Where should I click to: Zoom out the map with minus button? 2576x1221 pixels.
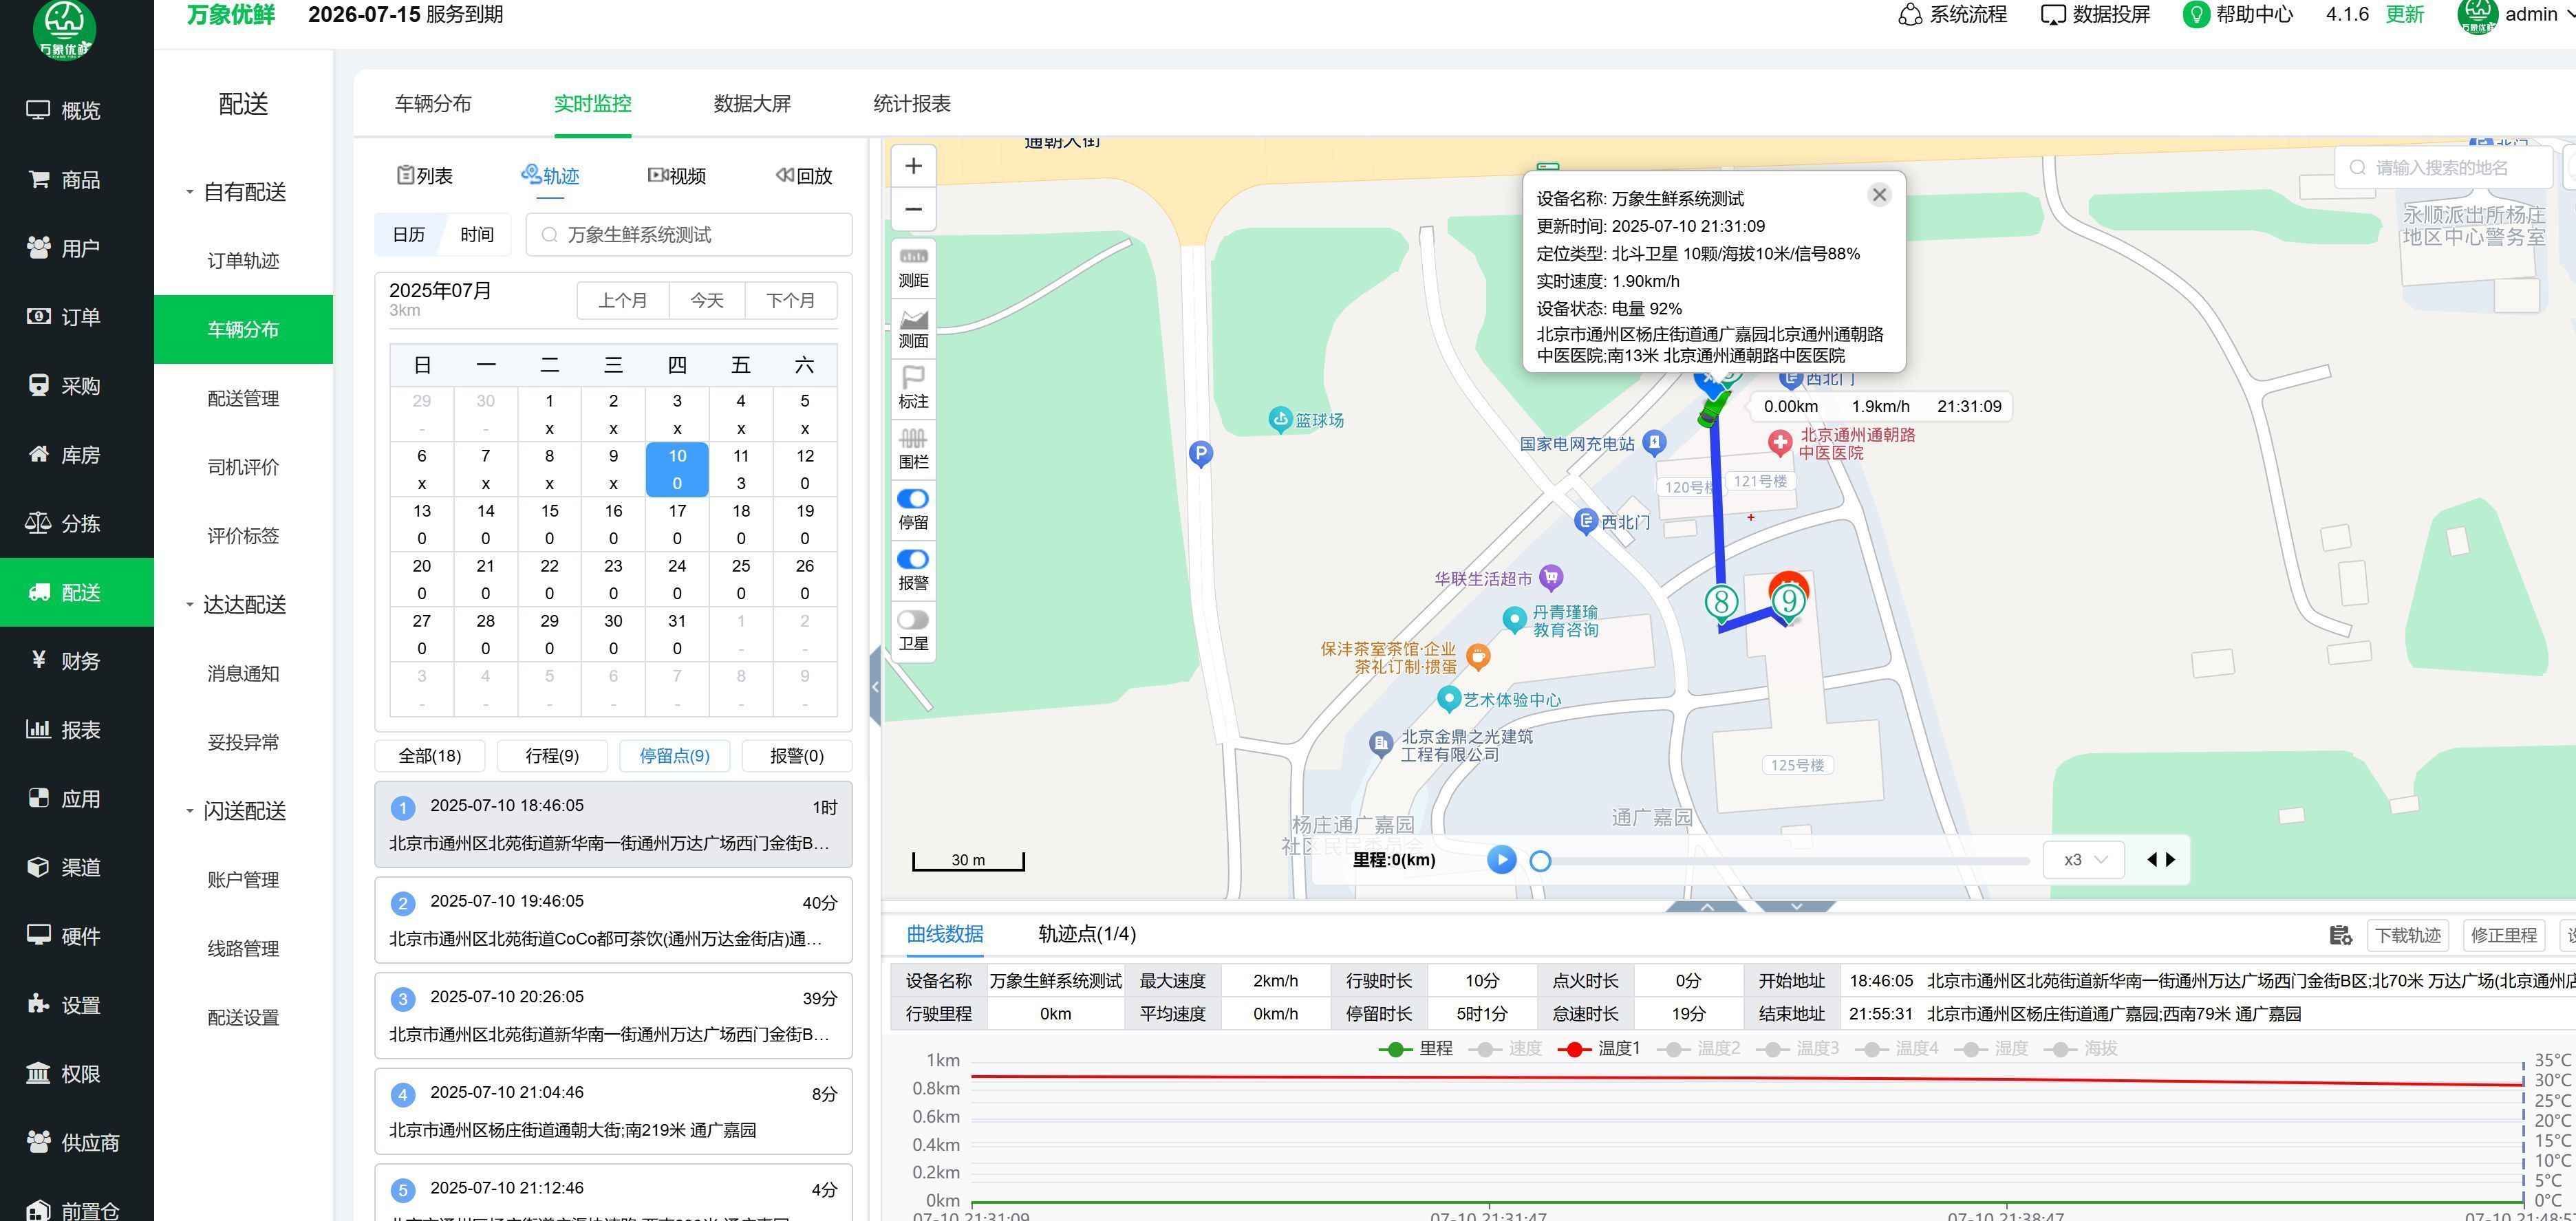(x=913, y=209)
